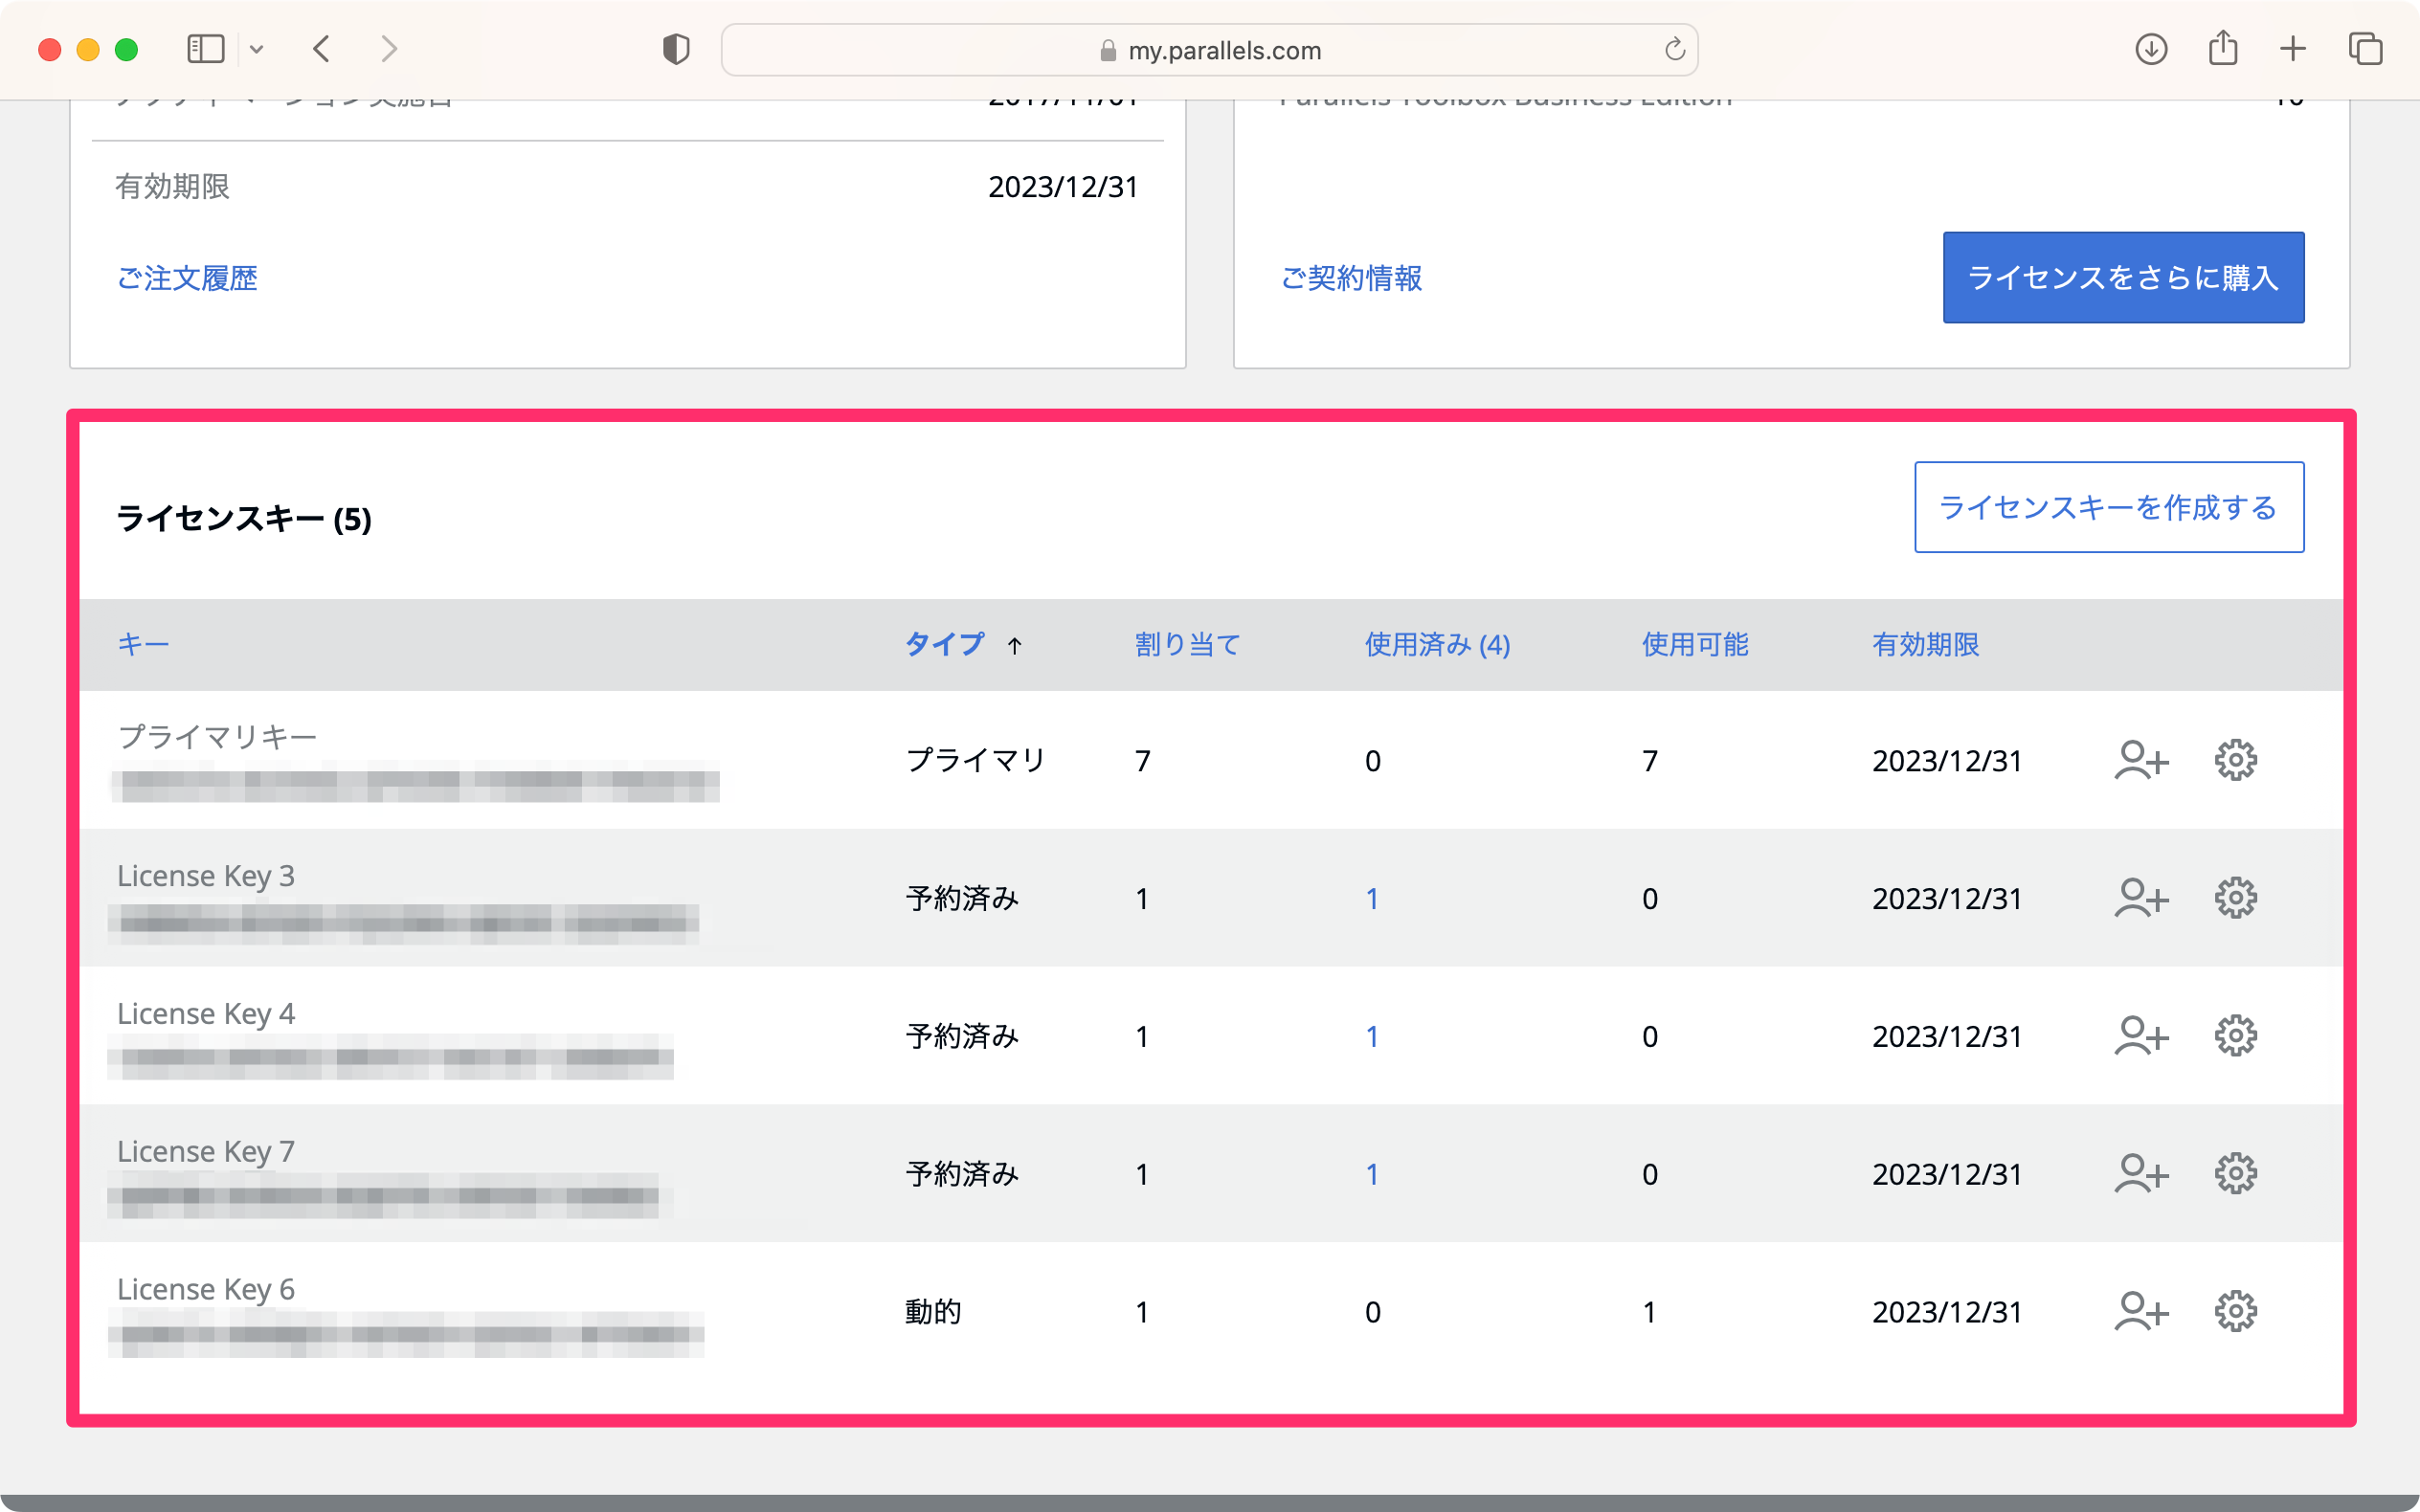
Task: Click ライセンスキーを作成する button
Action: tap(2108, 507)
